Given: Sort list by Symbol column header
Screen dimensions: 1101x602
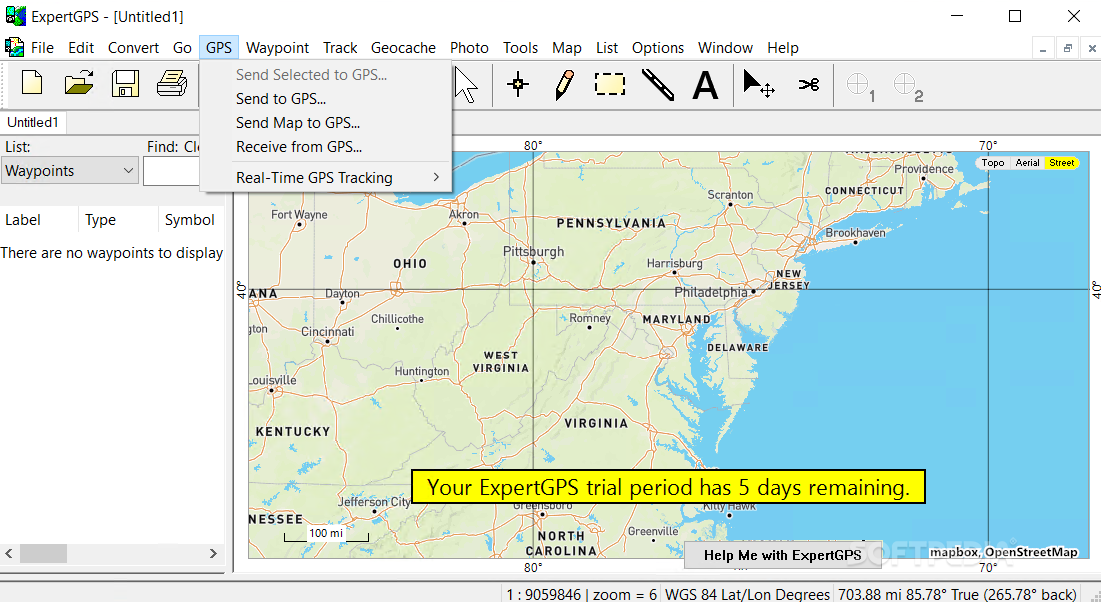Looking at the screenshot, I should point(190,220).
